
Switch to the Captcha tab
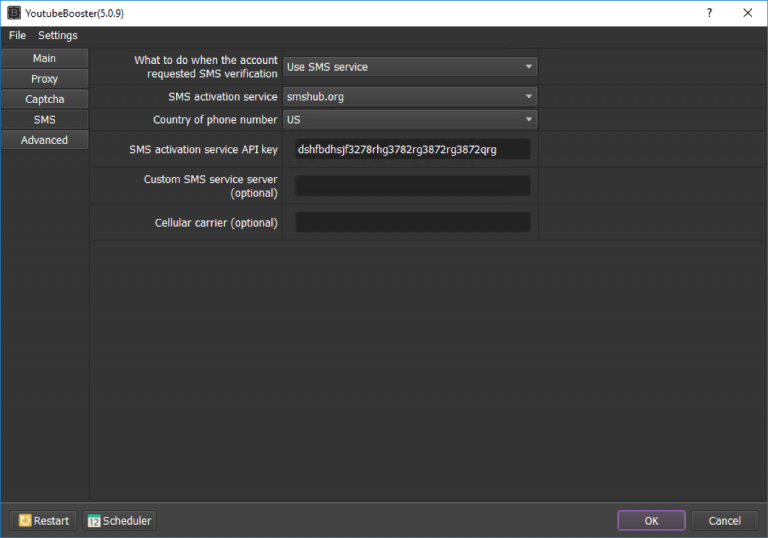(45, 99)
